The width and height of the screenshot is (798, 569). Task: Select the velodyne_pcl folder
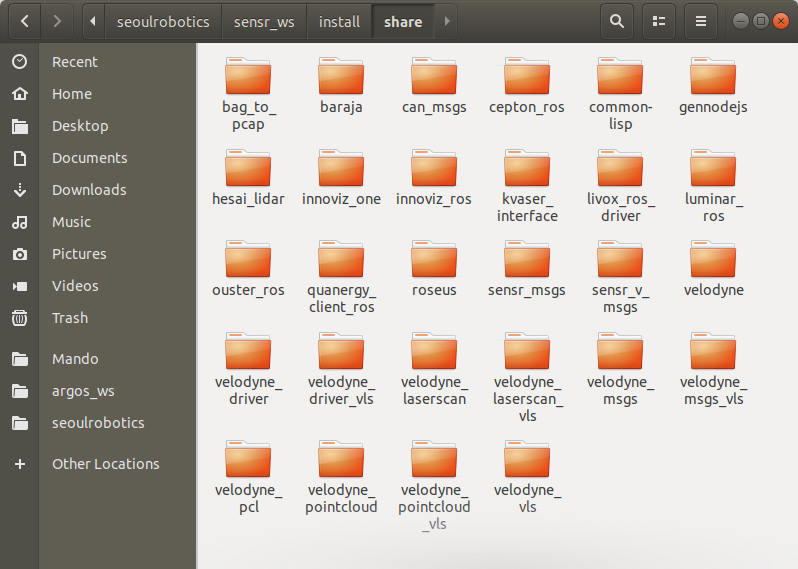point(248,477)
